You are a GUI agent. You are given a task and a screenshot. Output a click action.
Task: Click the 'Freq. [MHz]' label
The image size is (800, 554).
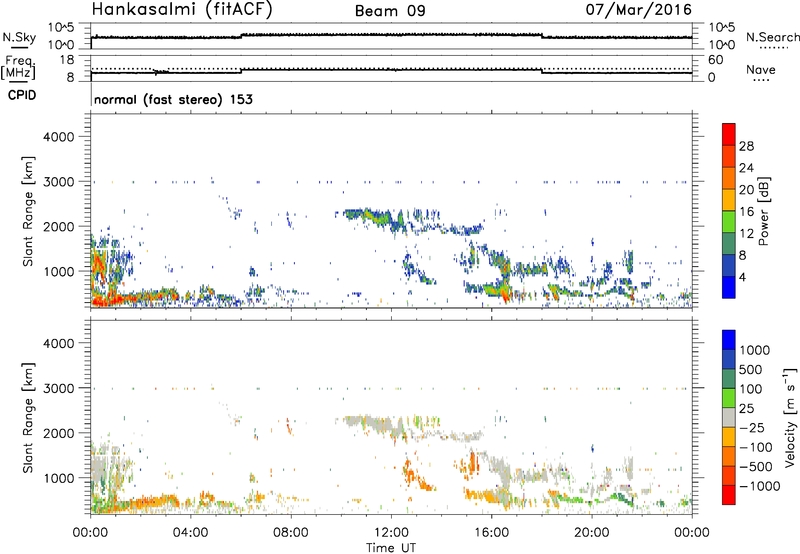click(19, 67)
